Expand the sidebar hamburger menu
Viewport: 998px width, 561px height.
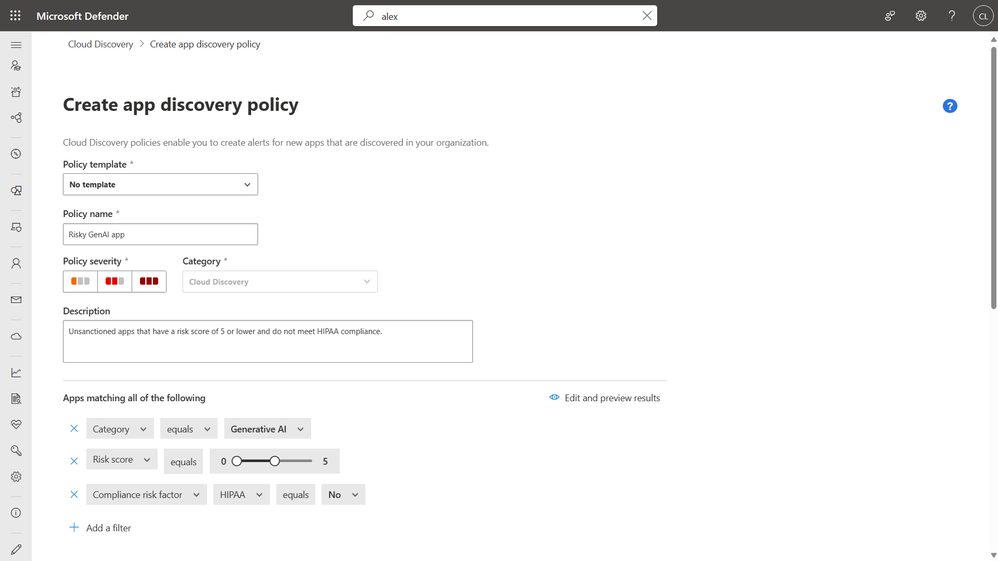point(16,45)
